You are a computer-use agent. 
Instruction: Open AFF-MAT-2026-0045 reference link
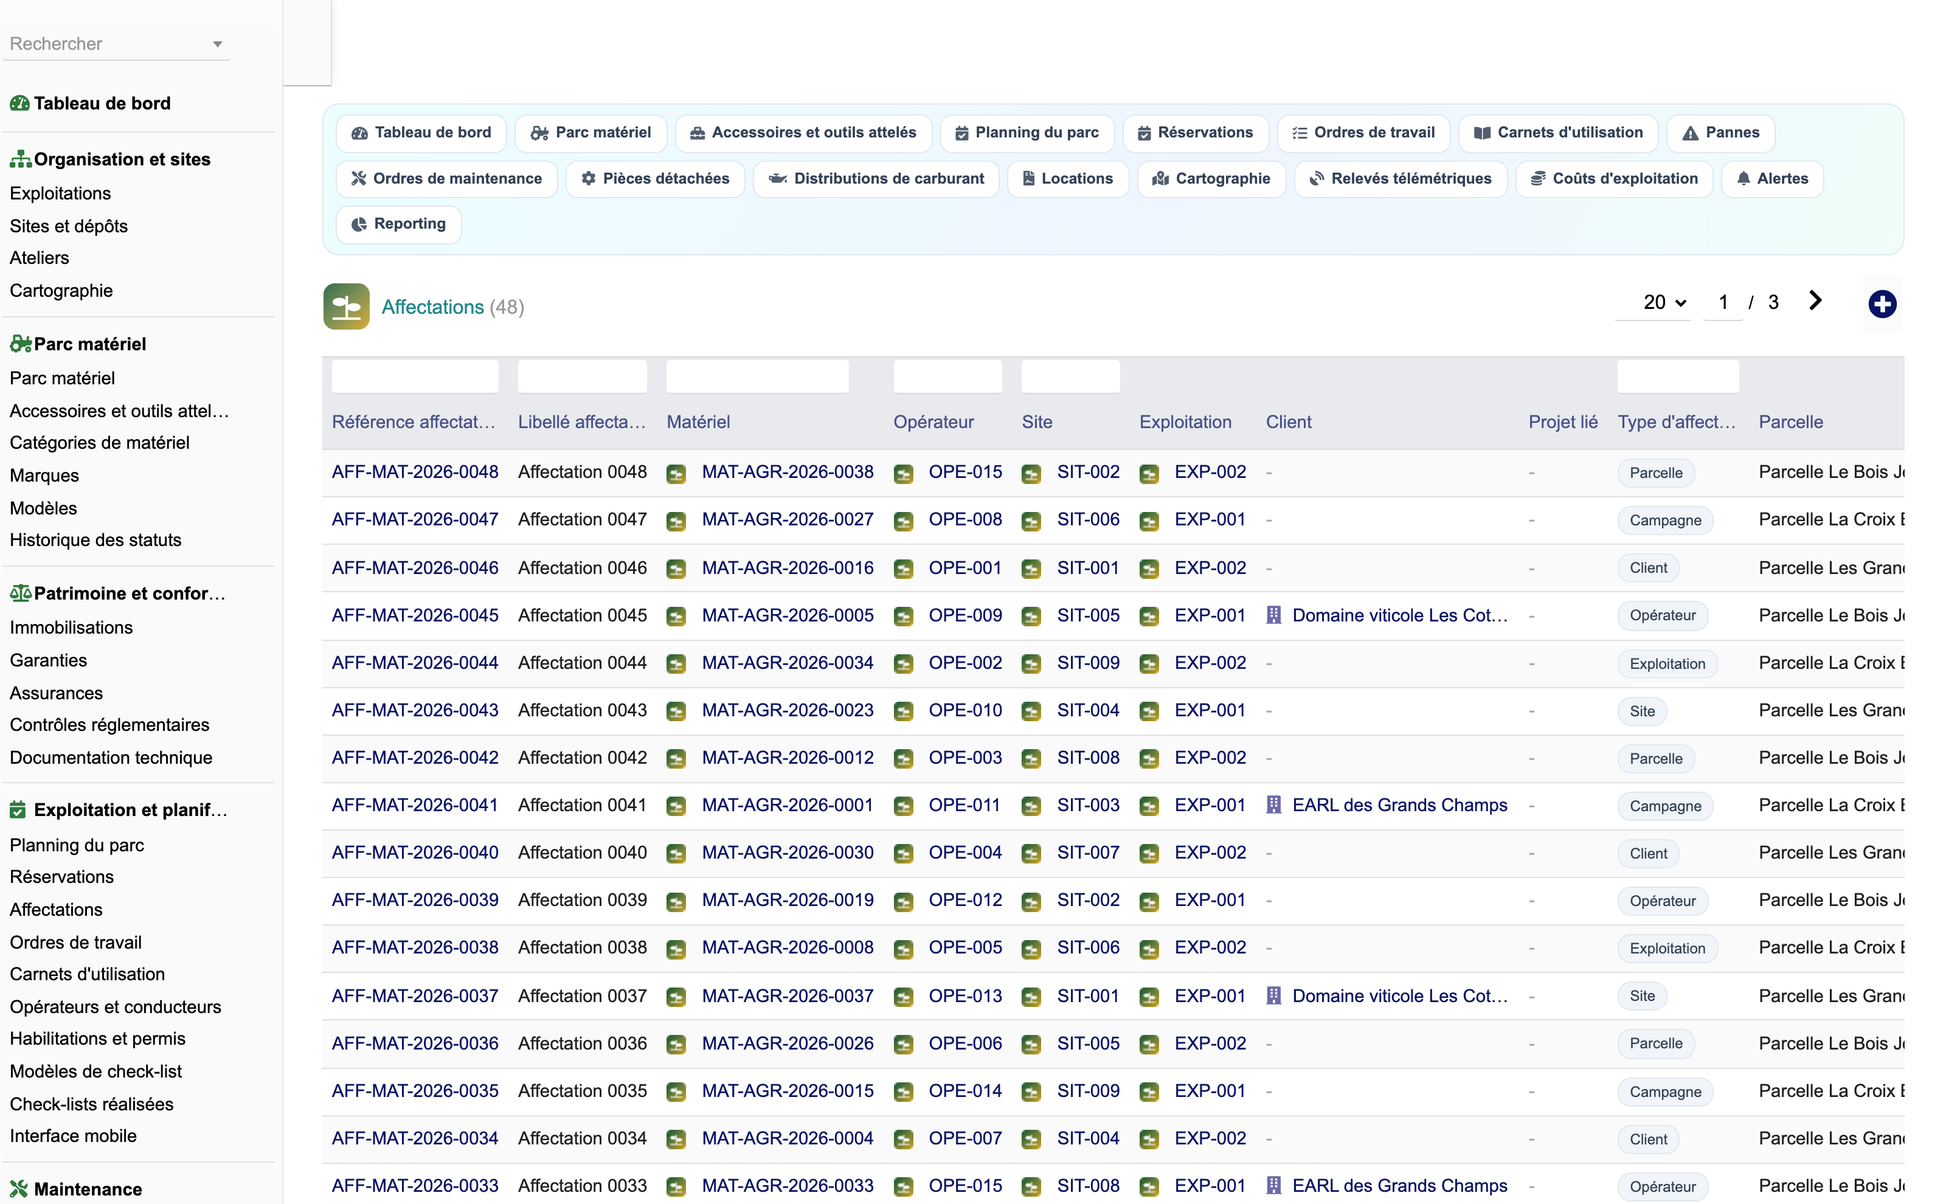click(415, 615)
